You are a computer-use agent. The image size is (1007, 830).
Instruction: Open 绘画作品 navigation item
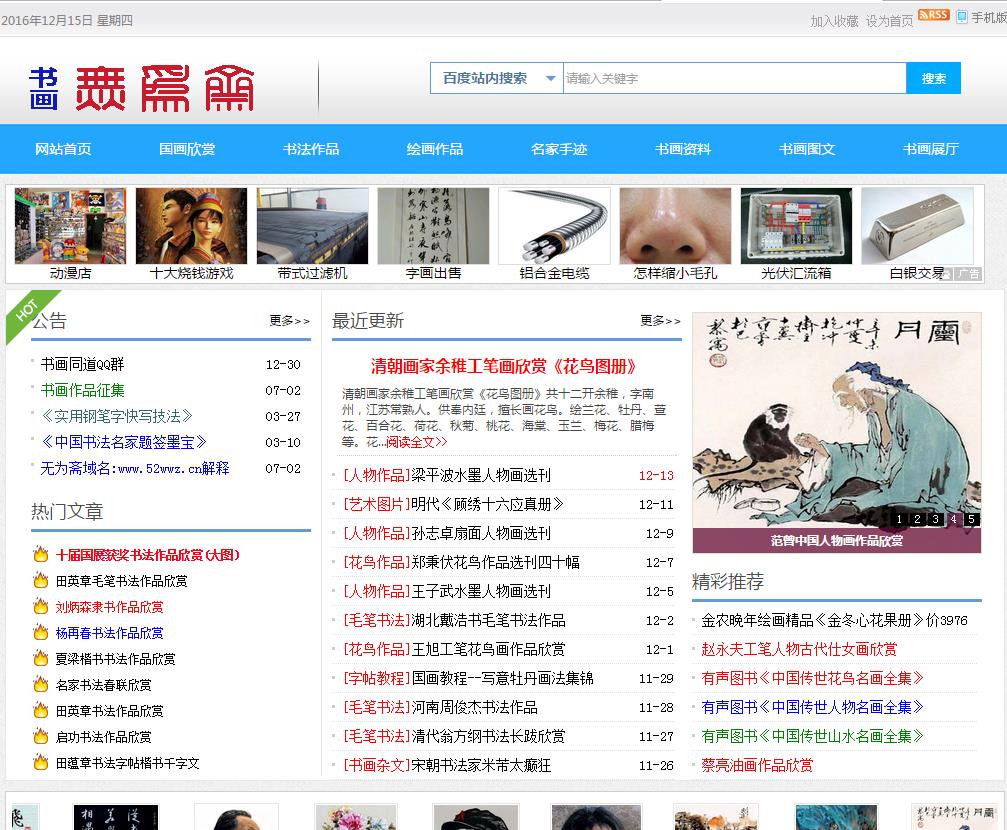point(435,149)
